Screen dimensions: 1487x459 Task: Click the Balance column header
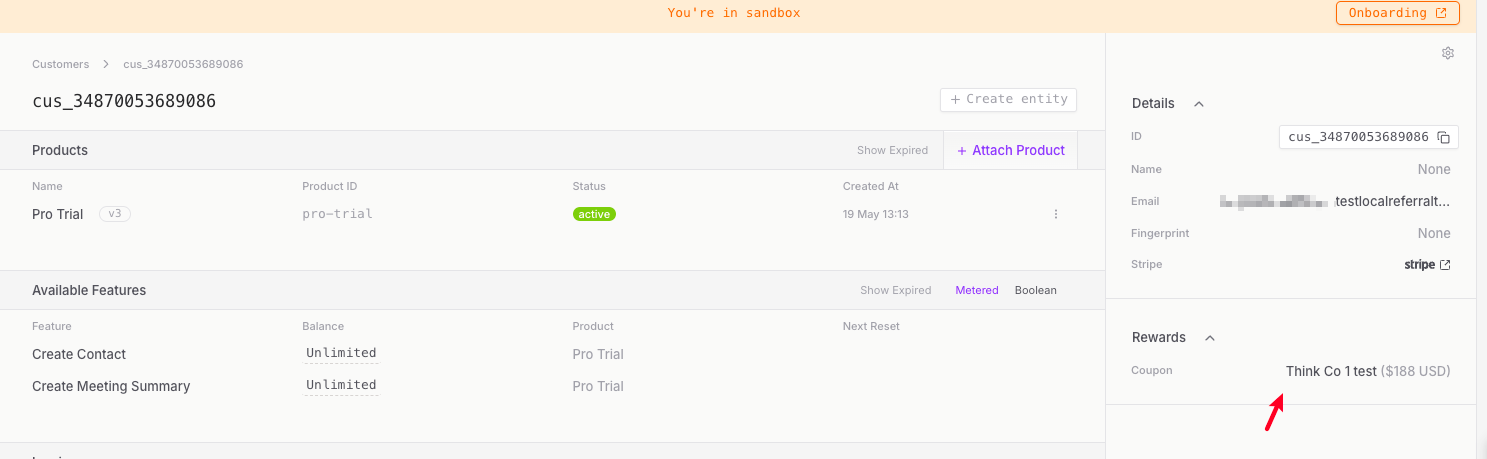(323, 326)
